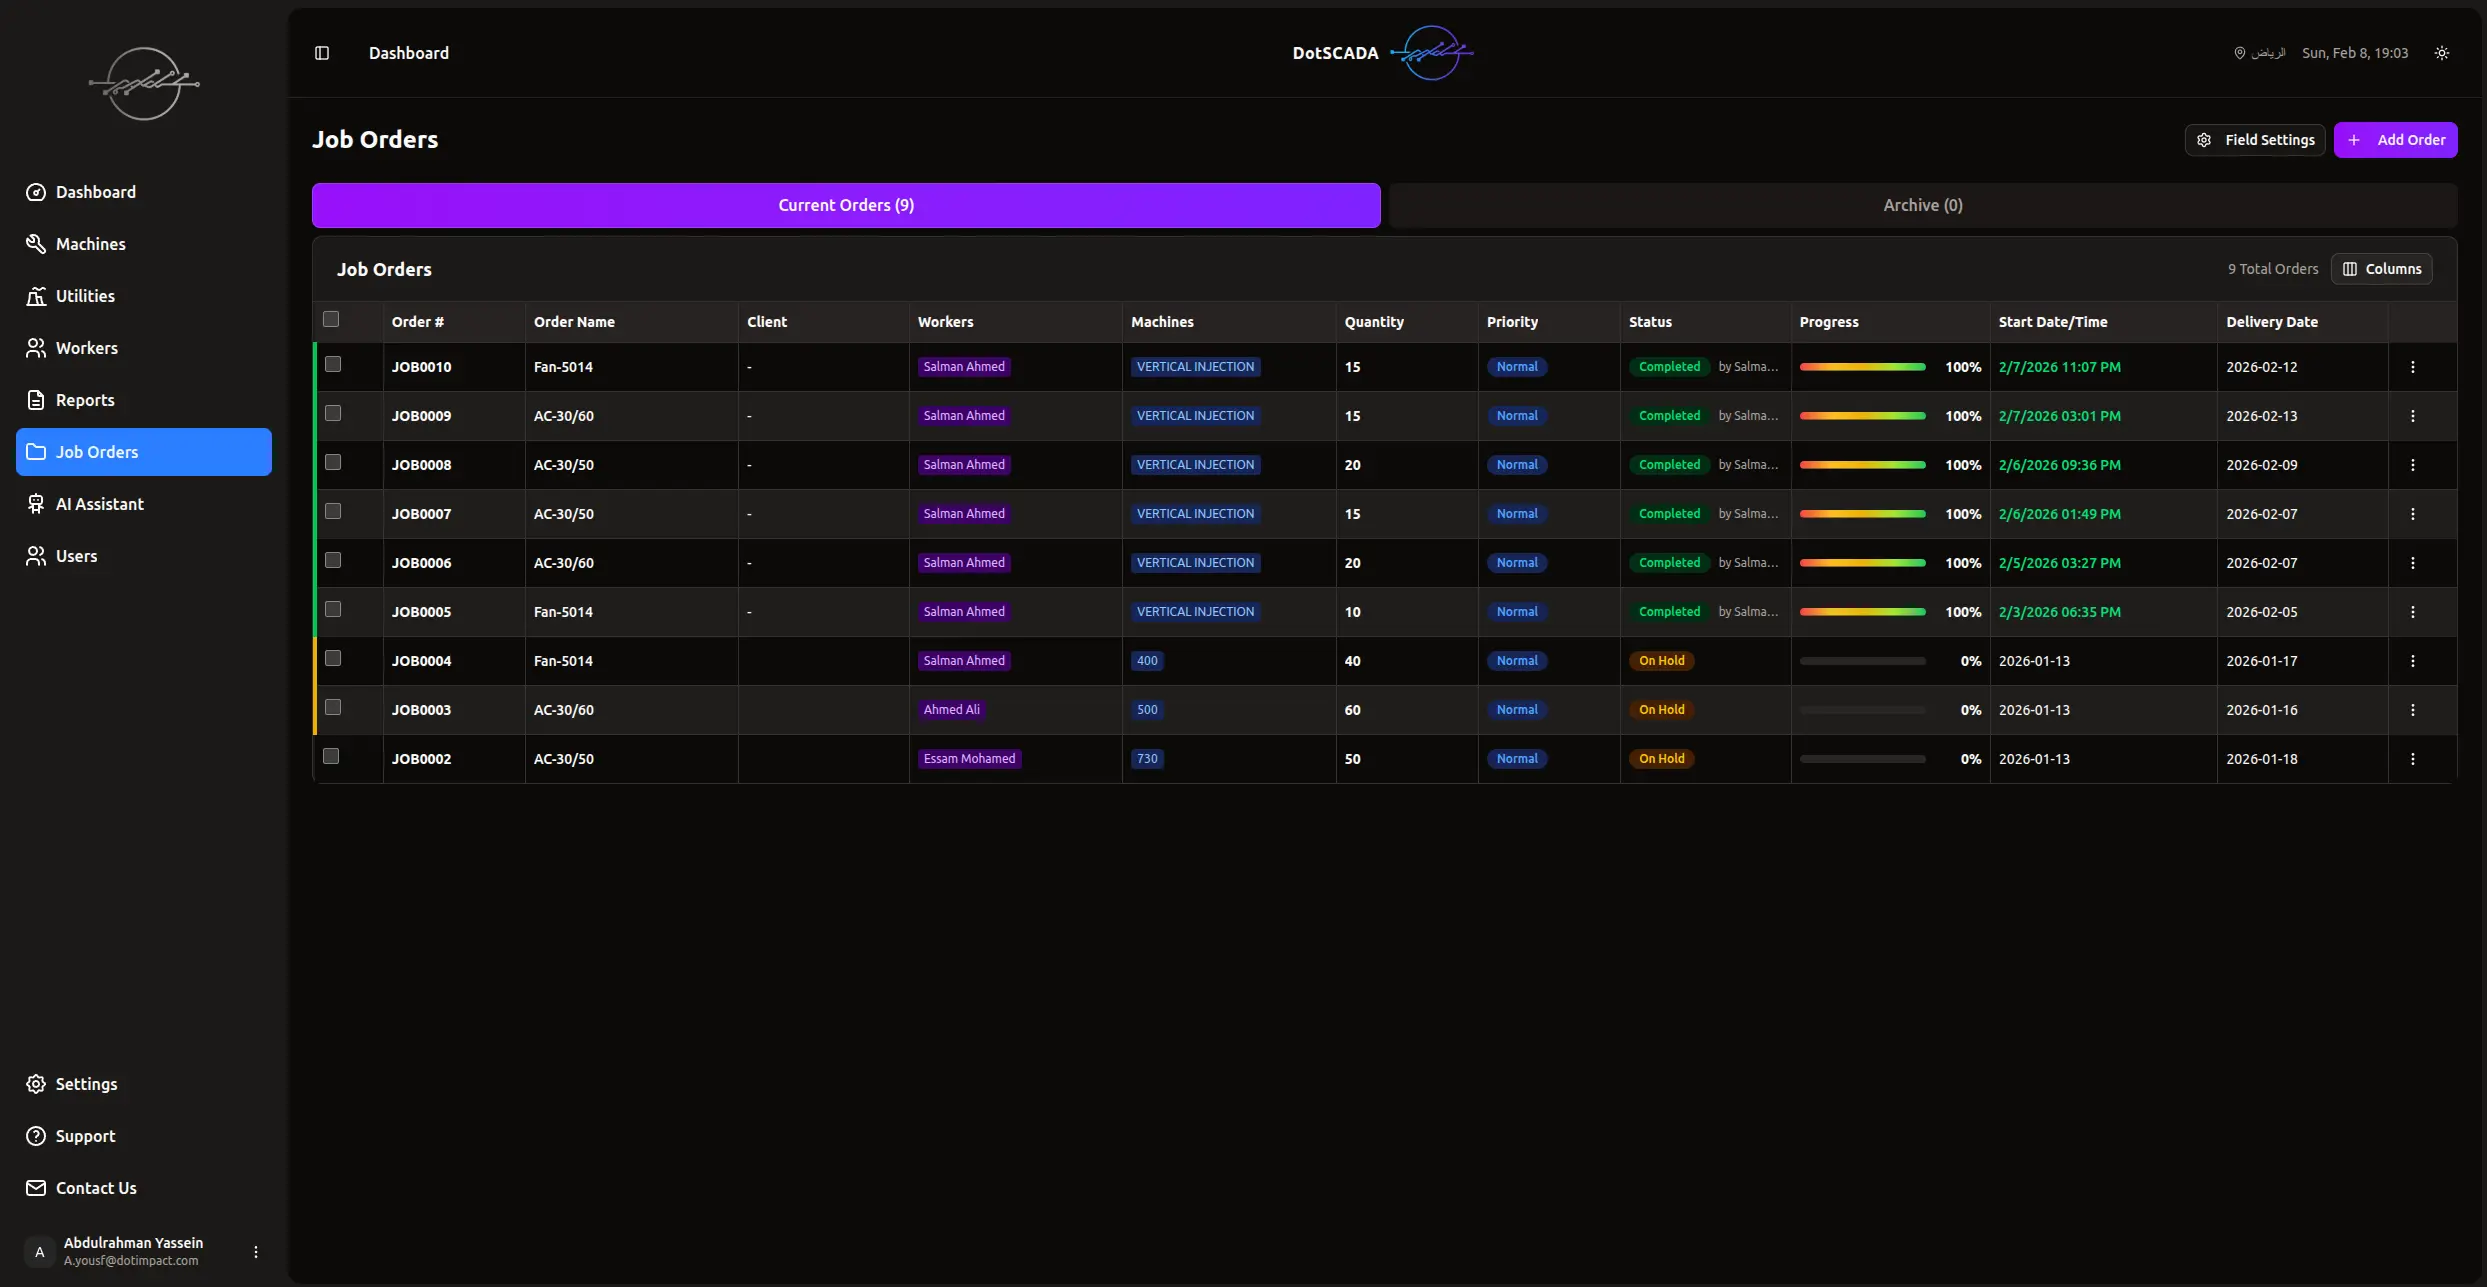
Task: Open the Utilities page icon
Action: click(x=36, y=296)
